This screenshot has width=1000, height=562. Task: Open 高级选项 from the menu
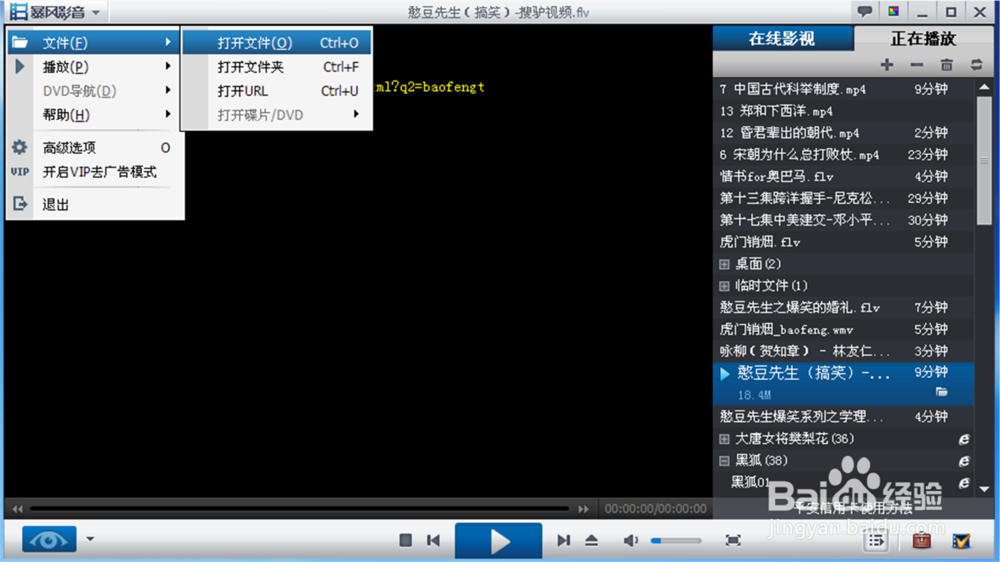(94, 147)
